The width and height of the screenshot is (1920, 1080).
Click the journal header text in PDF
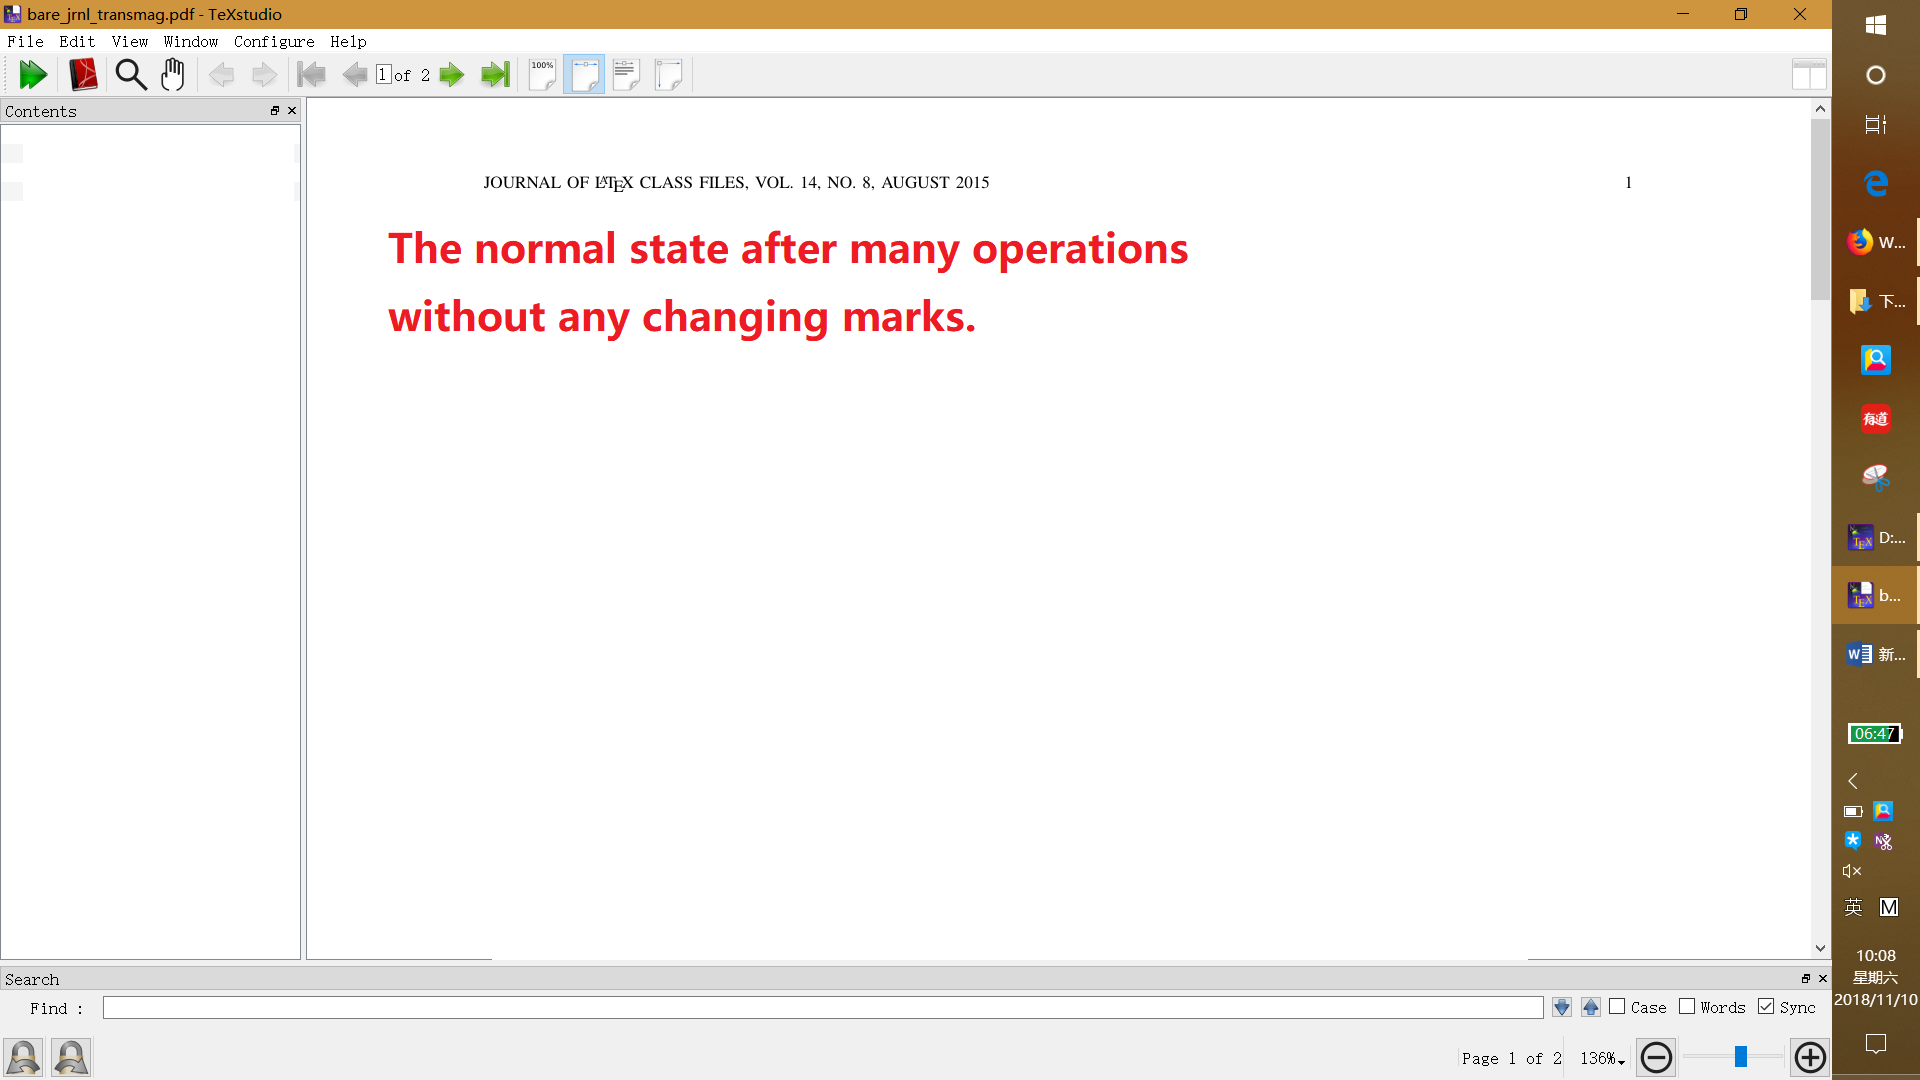click(736, 182)
